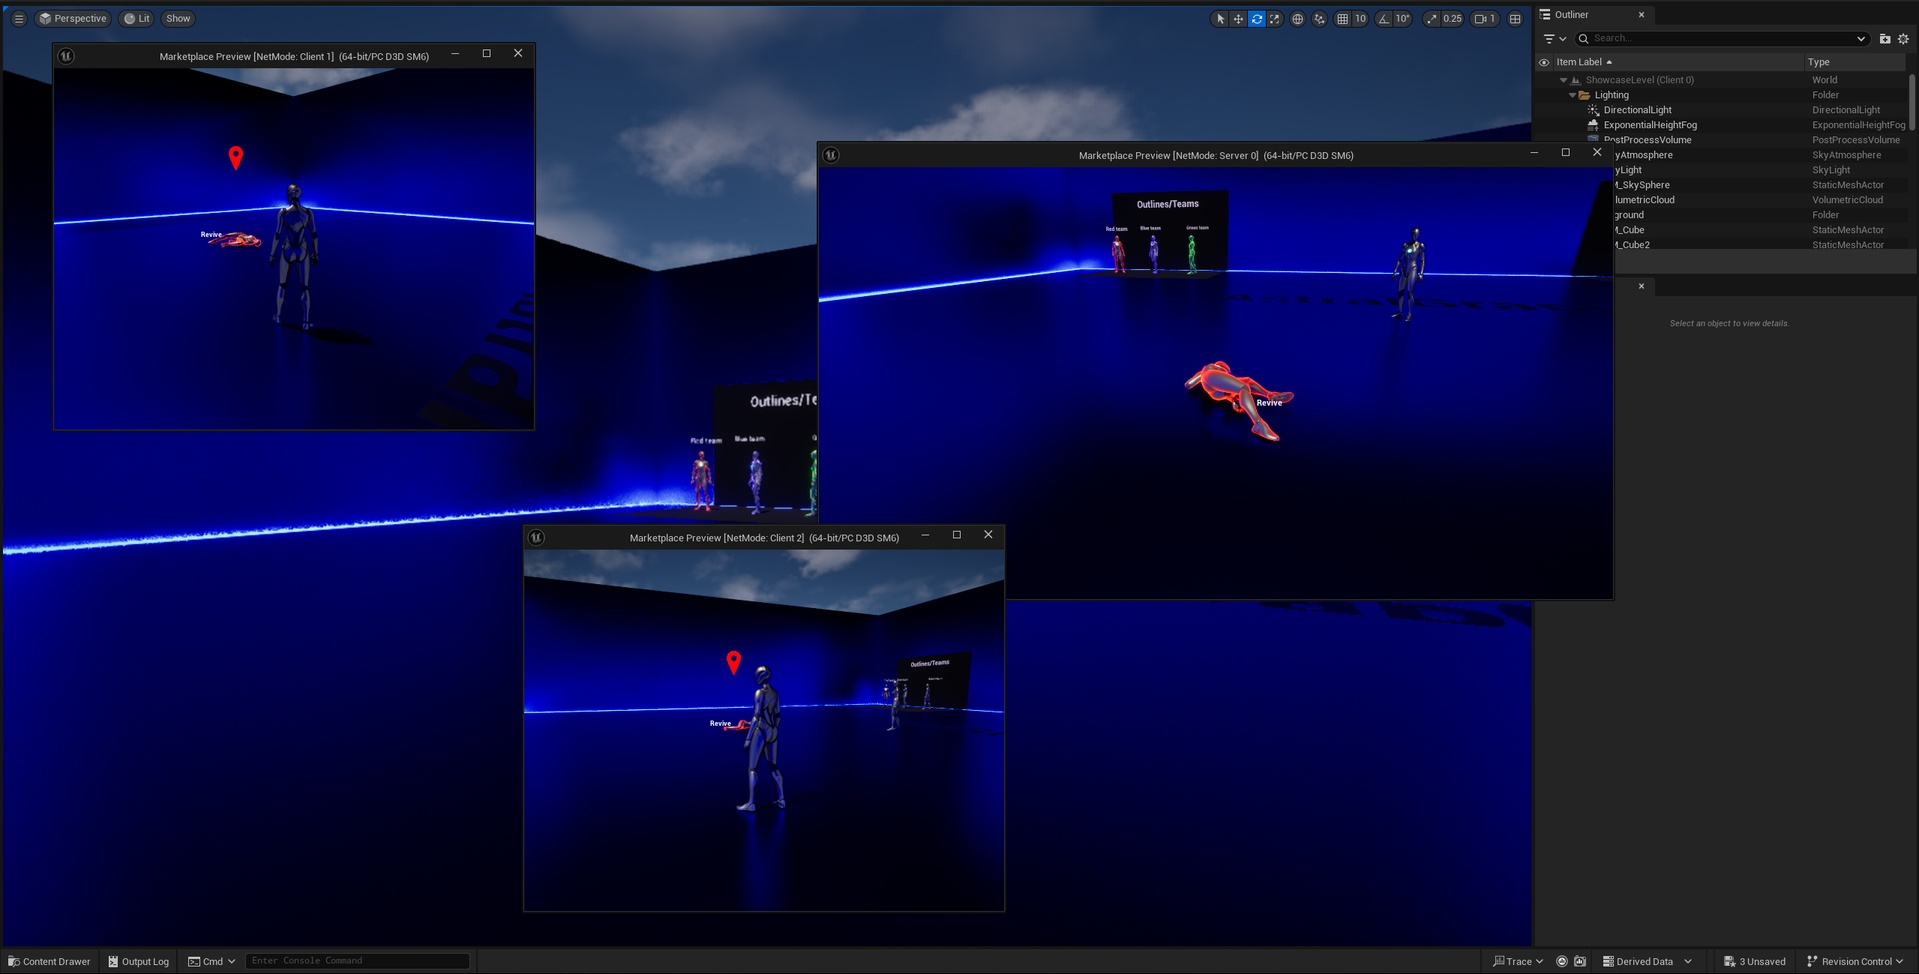The width and height of the screenshot is (1919, 974).
Task: Sort Outliner by Type column
Action: (1855, 62)
